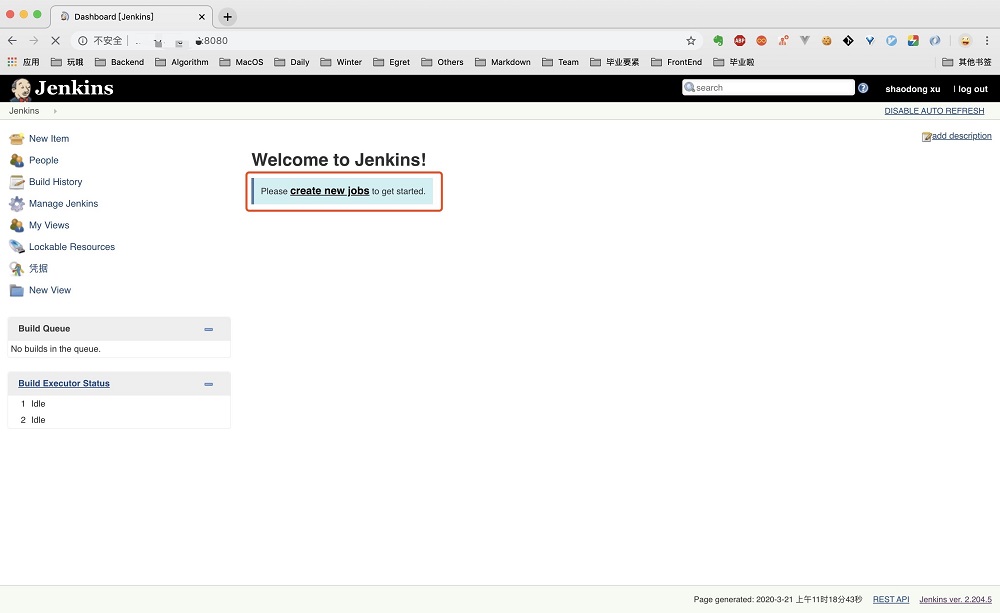Collapse the Build Queue panel
This screenshot has height=613, width=1000.
click(x=209, y=329)
